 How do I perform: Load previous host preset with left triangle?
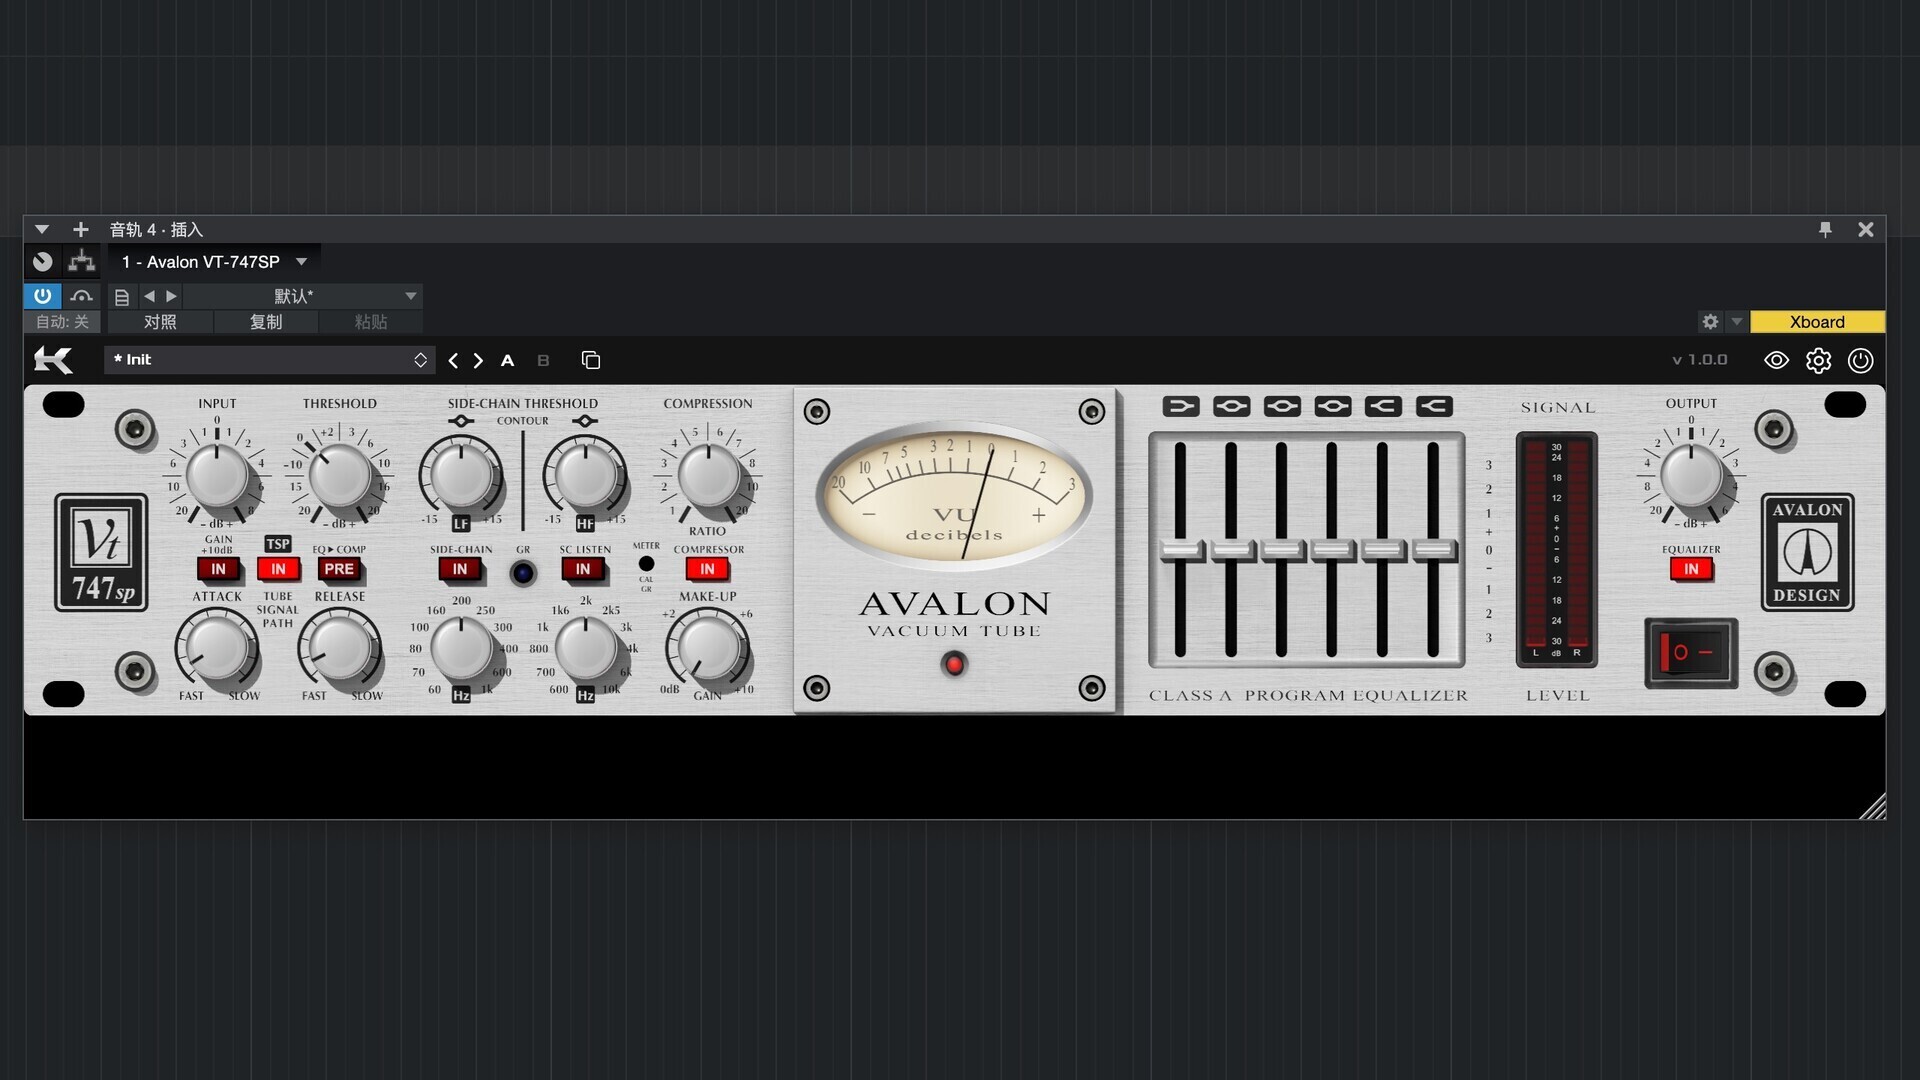tap(149, 296)
